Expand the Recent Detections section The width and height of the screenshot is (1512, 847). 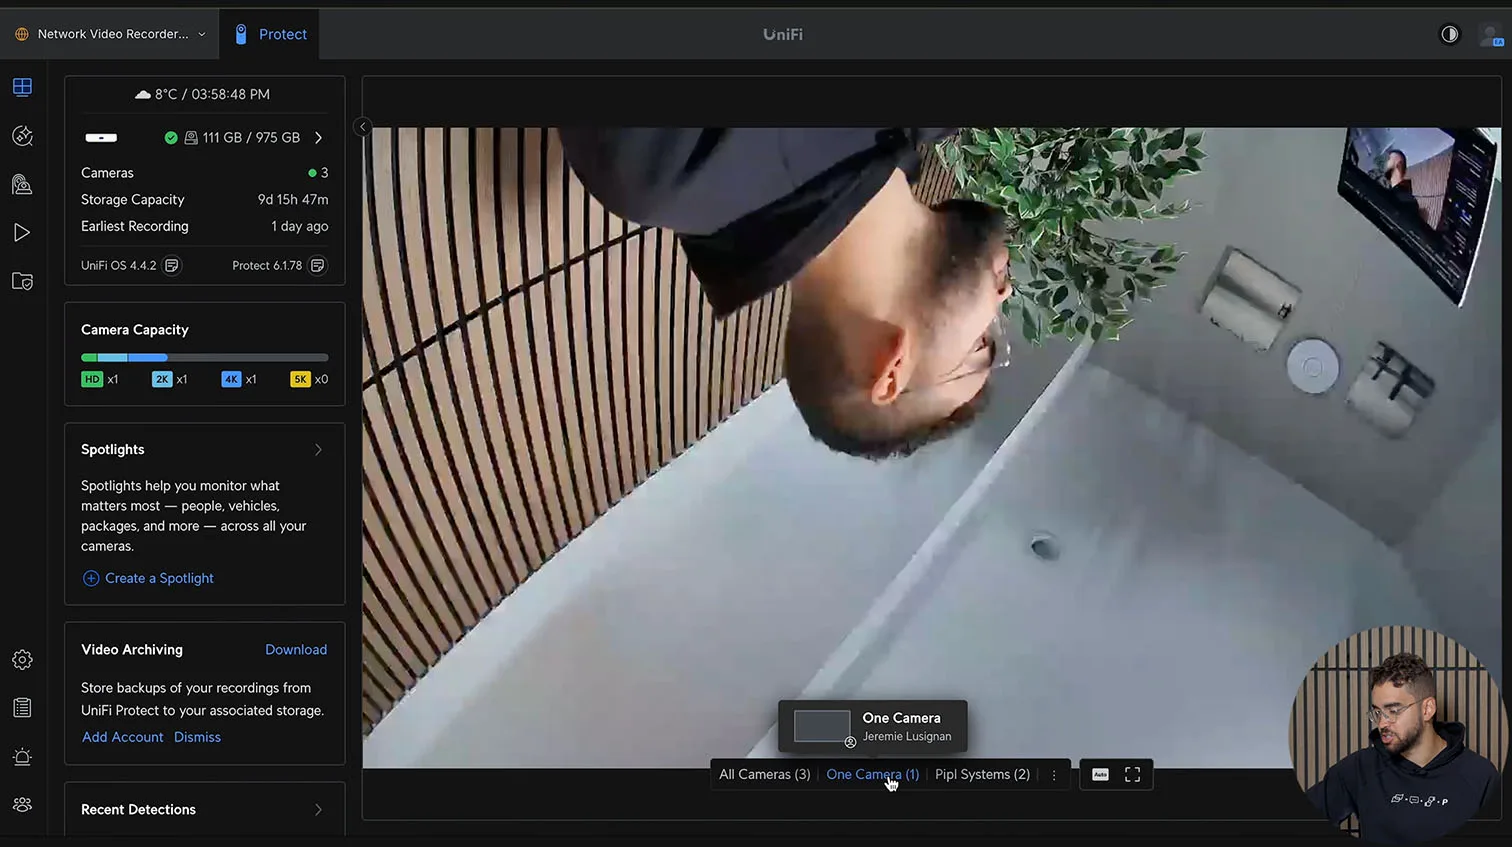tap(318, 810)
